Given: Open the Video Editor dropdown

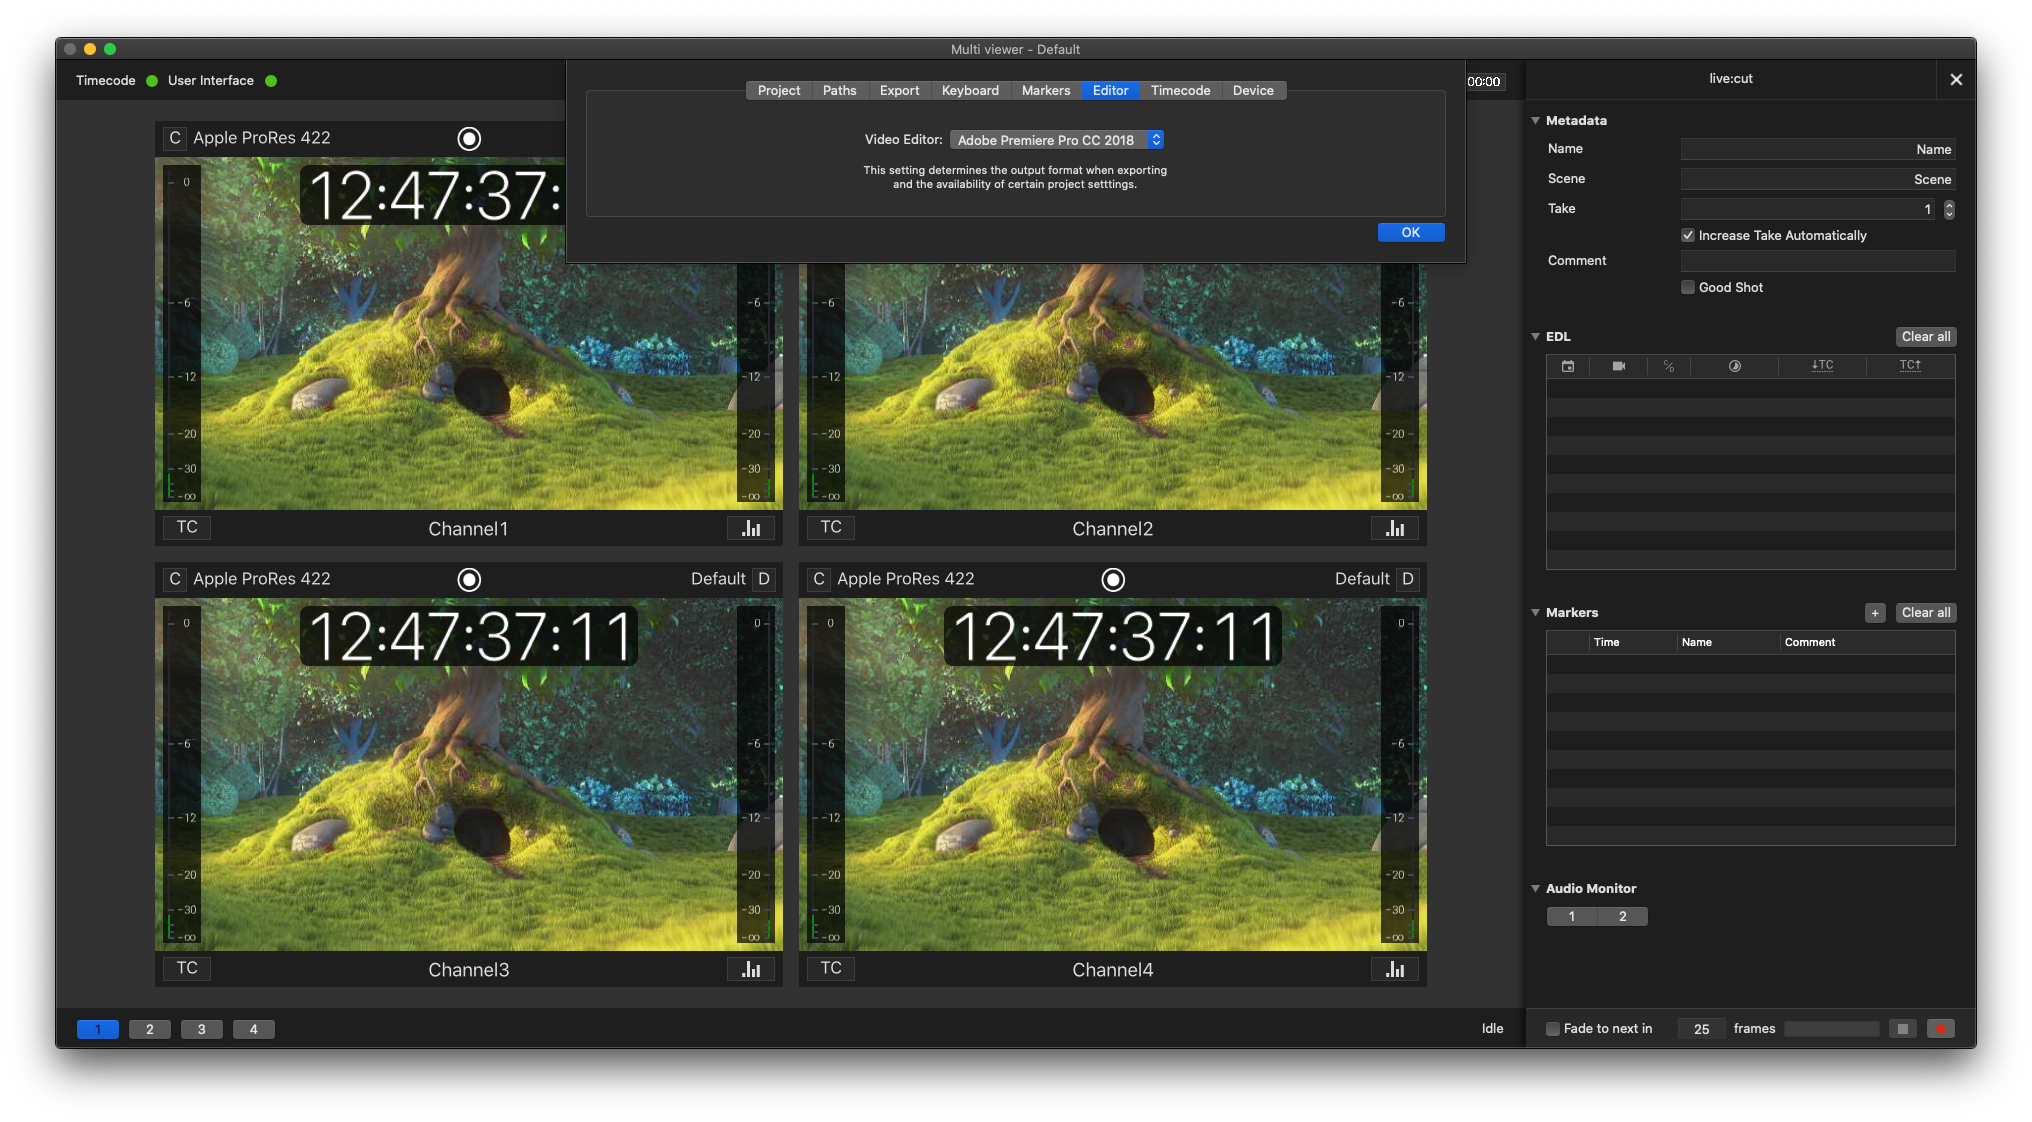Looking at the screenshot, I should click(x=1057, y=140).
